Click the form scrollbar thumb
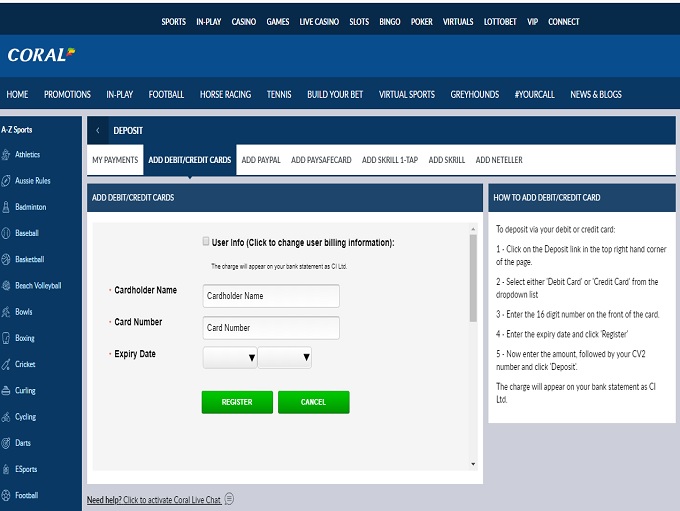This screenshot has height=511, width=680. point(473,278)
